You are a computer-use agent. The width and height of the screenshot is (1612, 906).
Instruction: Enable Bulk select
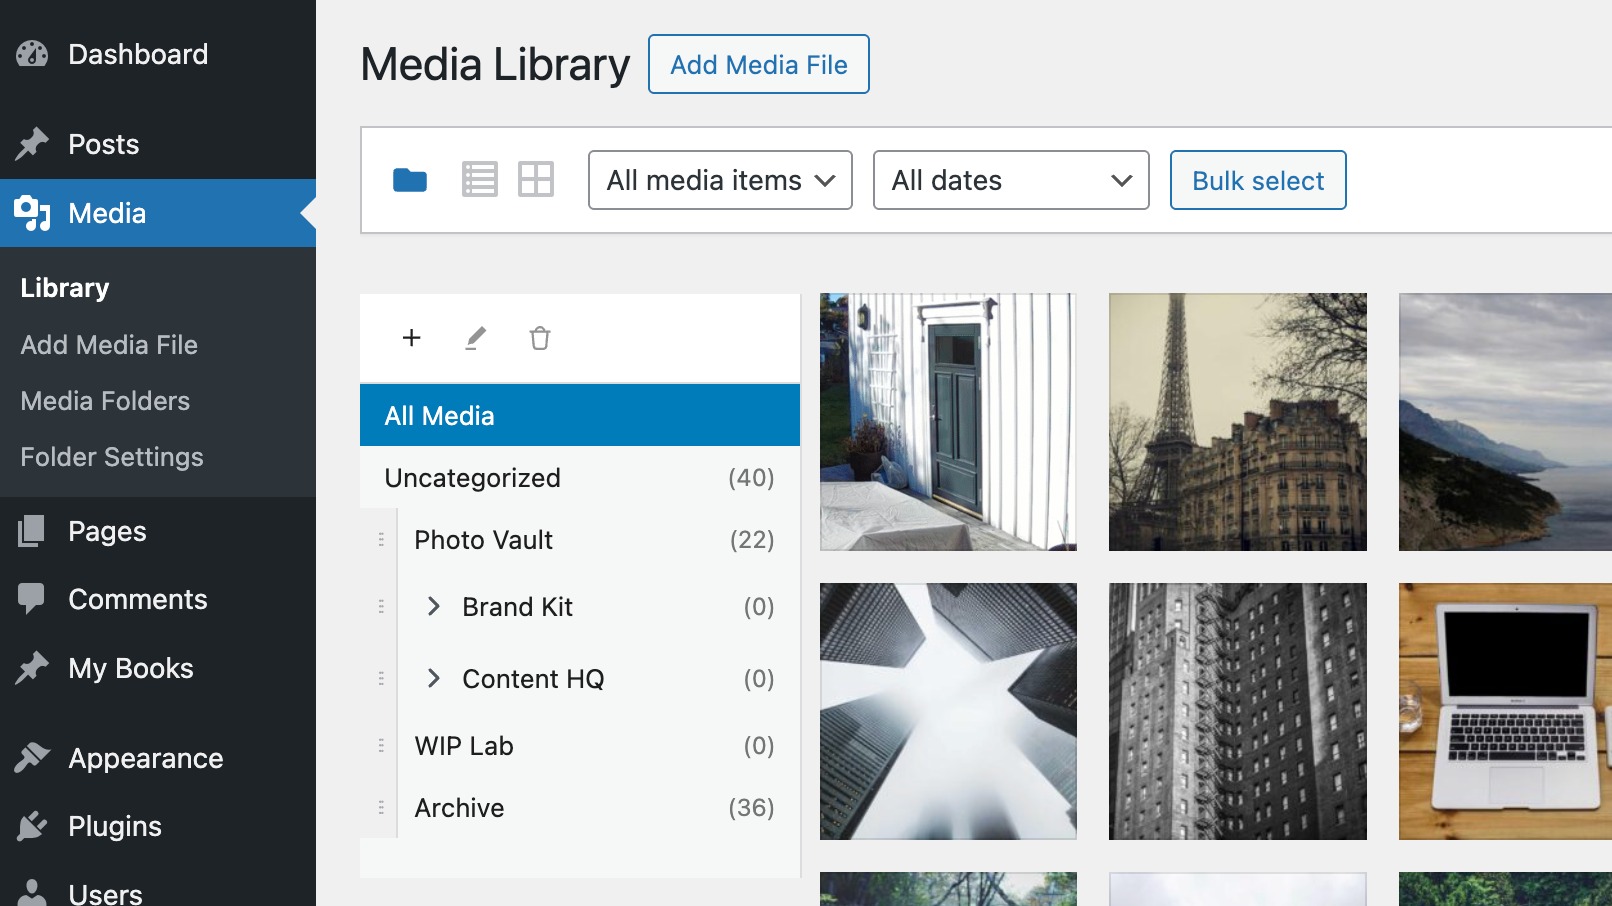point(1257,180)
